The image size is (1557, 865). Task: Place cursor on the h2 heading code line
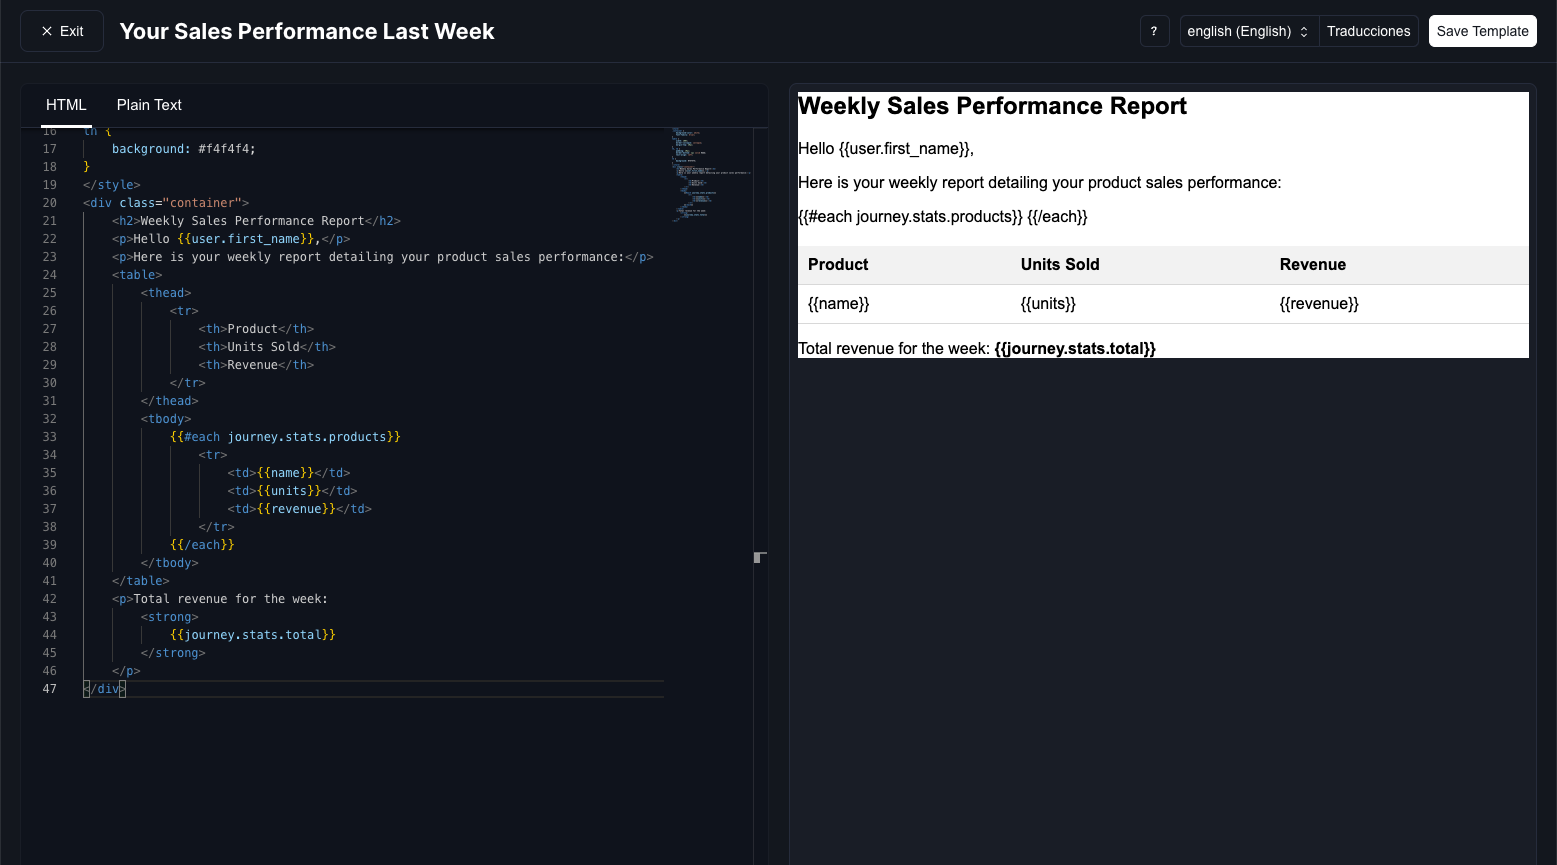click(x=255, y=221)
